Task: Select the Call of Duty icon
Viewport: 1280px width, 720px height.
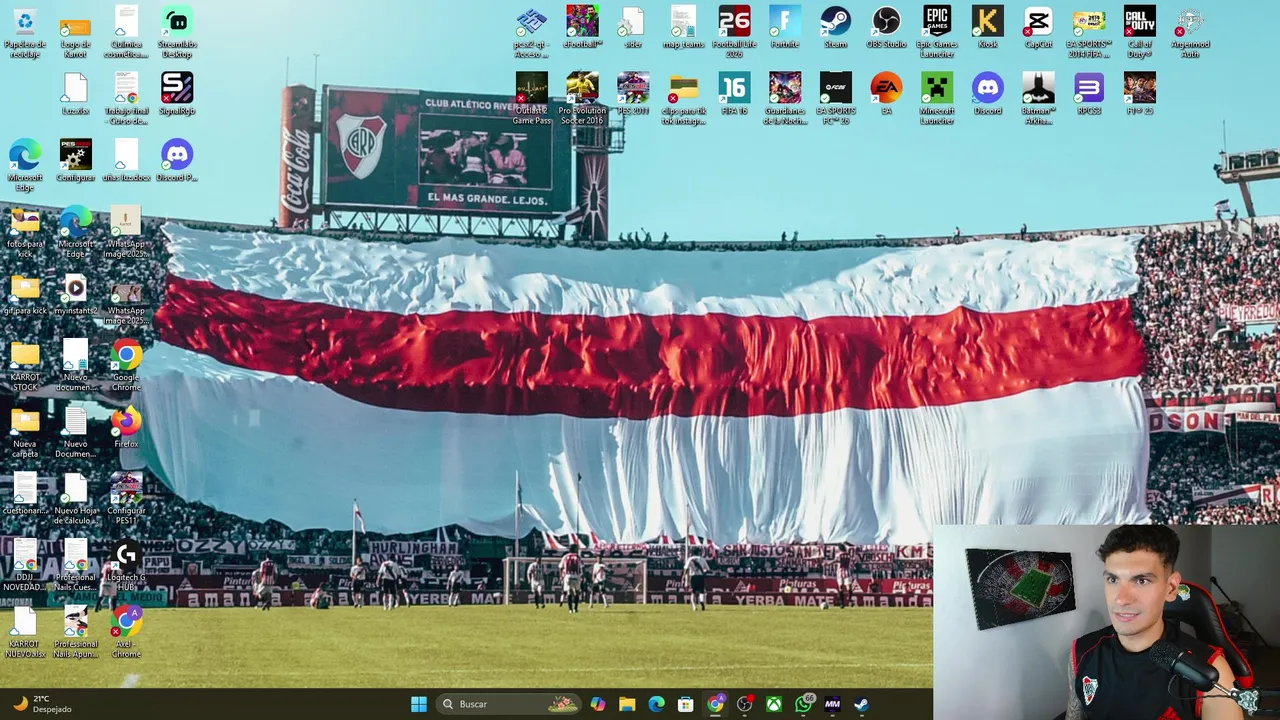Action: pyautogui.click(x=1140, y=32)
